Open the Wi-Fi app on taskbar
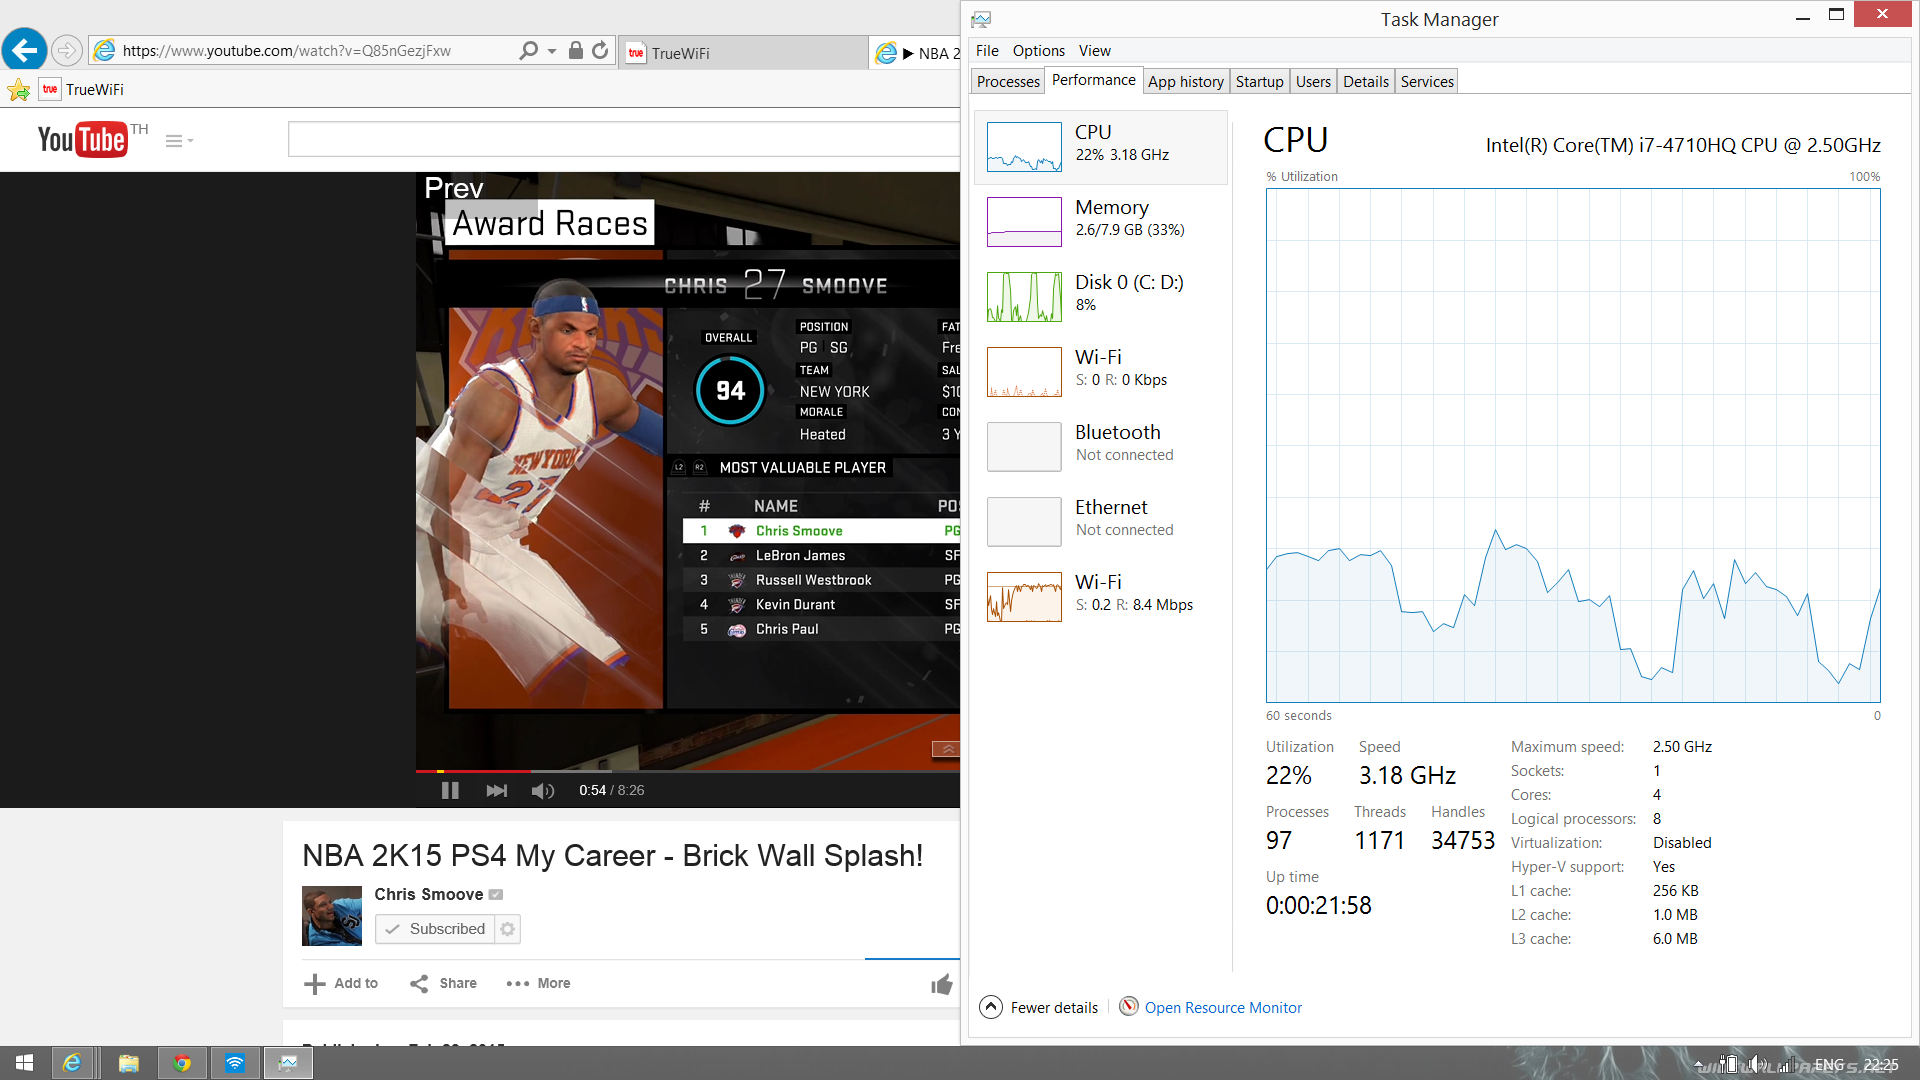 click(x=235, y=1063)
